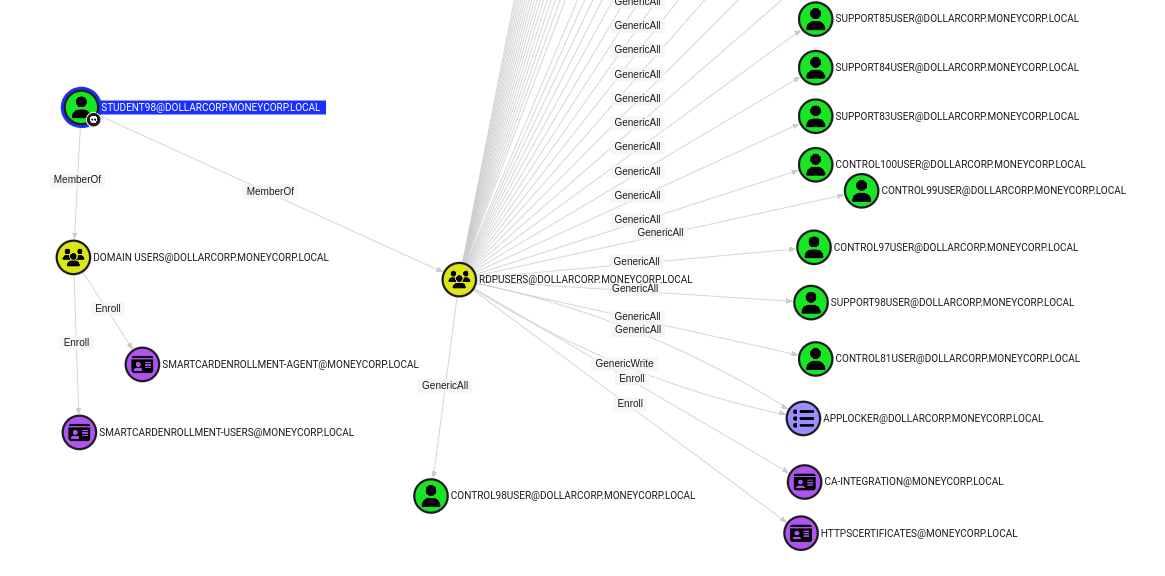The image size is (1165, 576).
Task: Click the CA-Integration certificate template node
Action: click(x=804, y=482)
